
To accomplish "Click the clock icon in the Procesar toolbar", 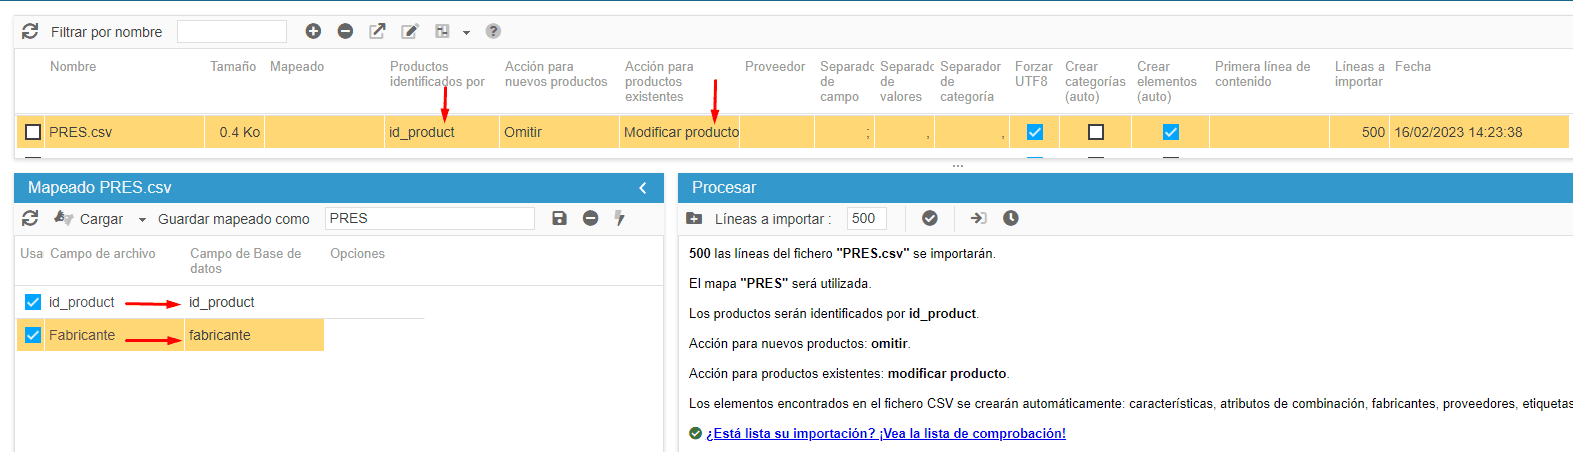I will click(x=1011, y=219).
